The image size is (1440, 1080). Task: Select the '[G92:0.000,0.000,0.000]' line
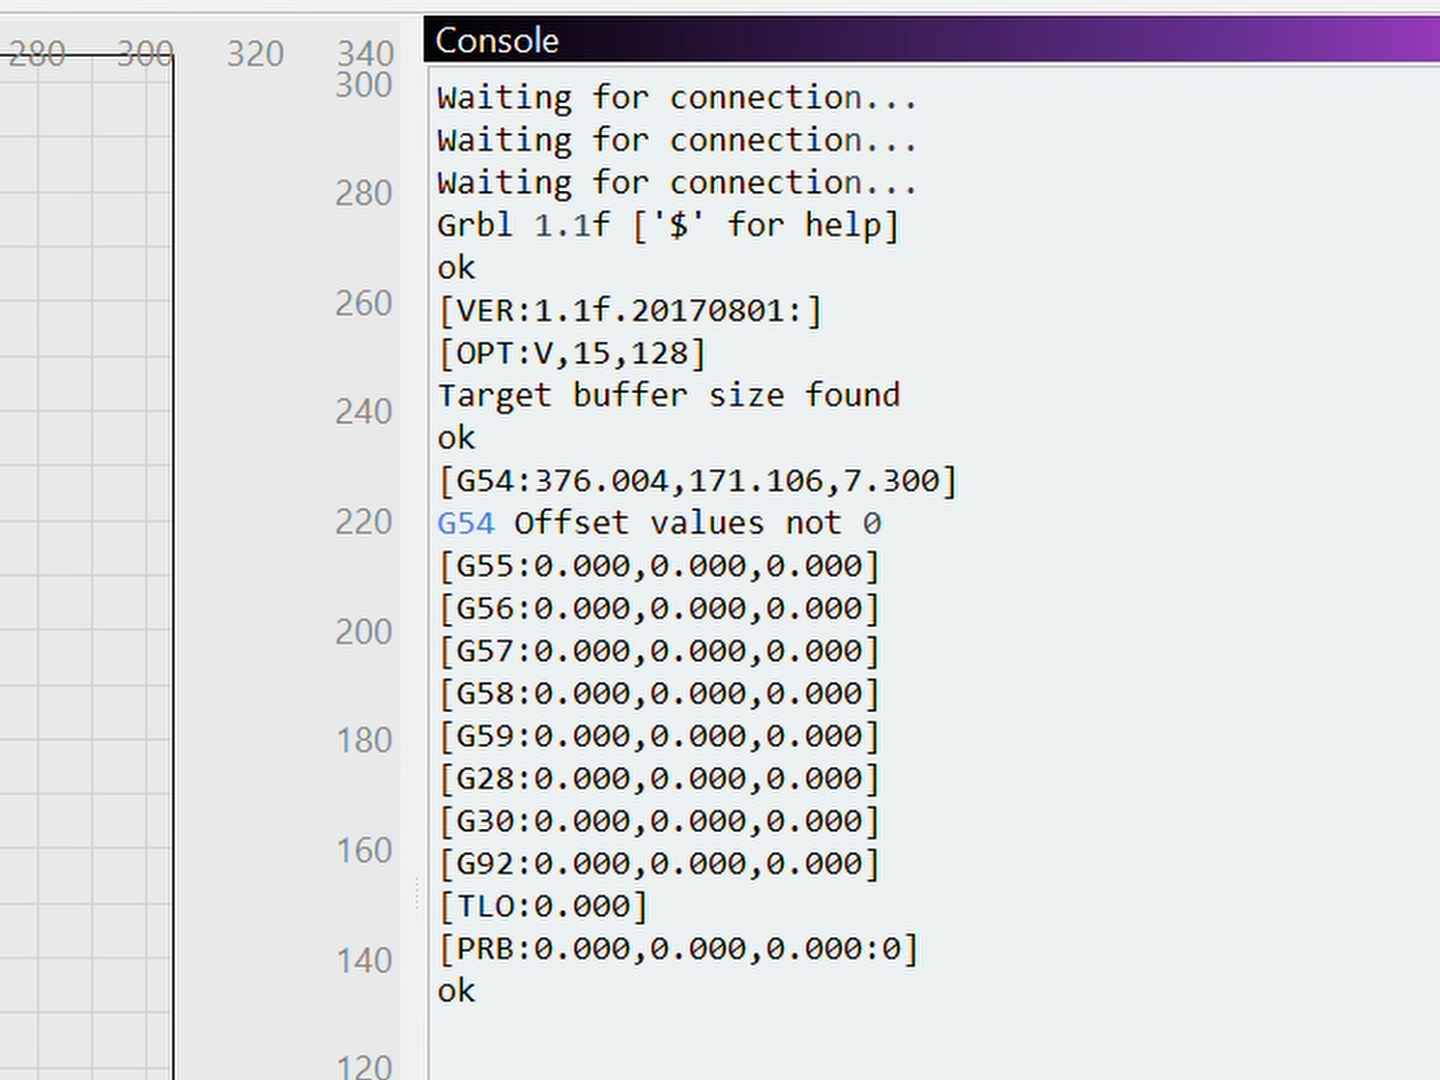(659, 863)
